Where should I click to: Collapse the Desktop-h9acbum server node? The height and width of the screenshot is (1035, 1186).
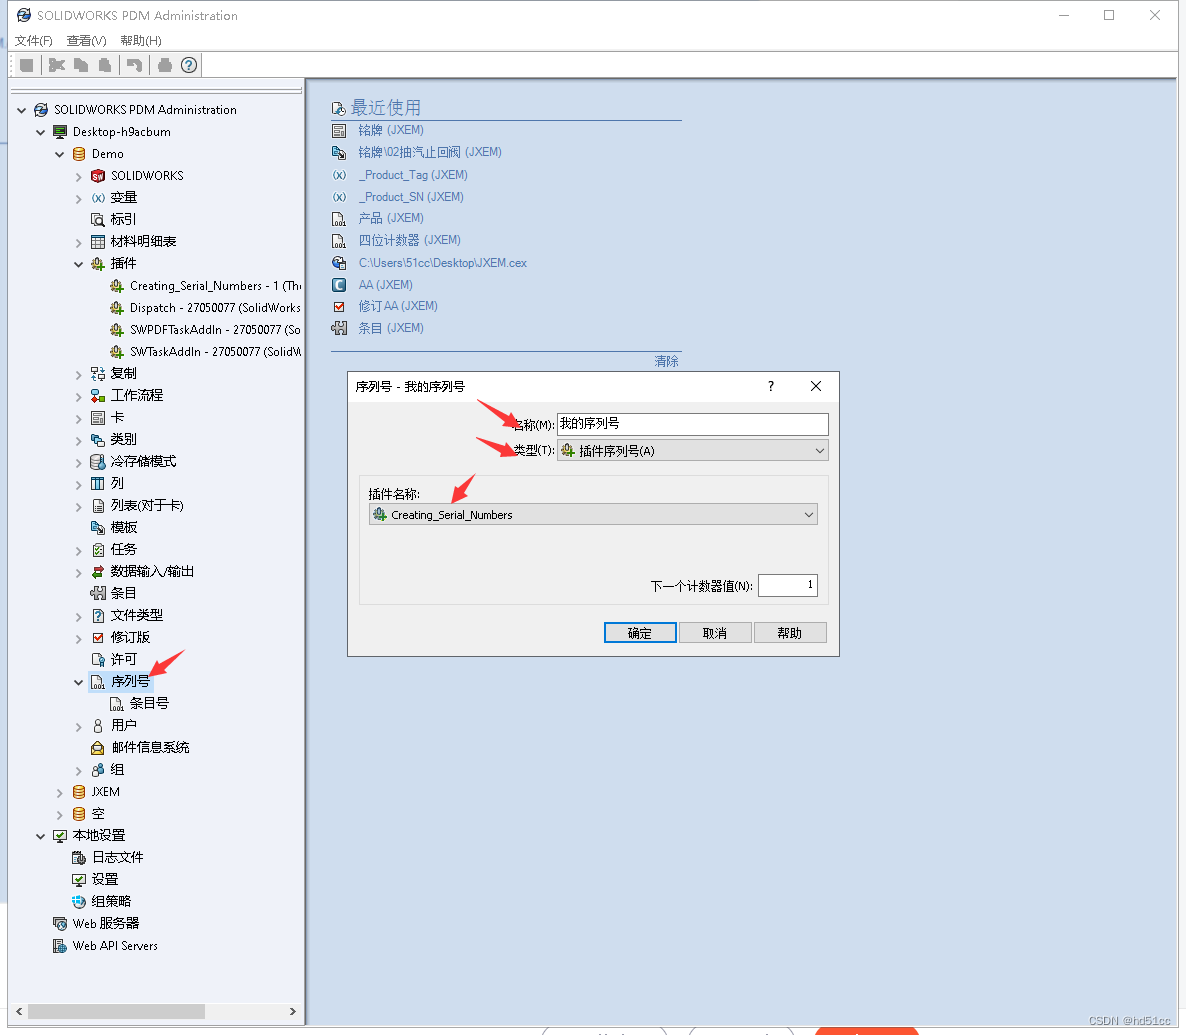[41, 132]
